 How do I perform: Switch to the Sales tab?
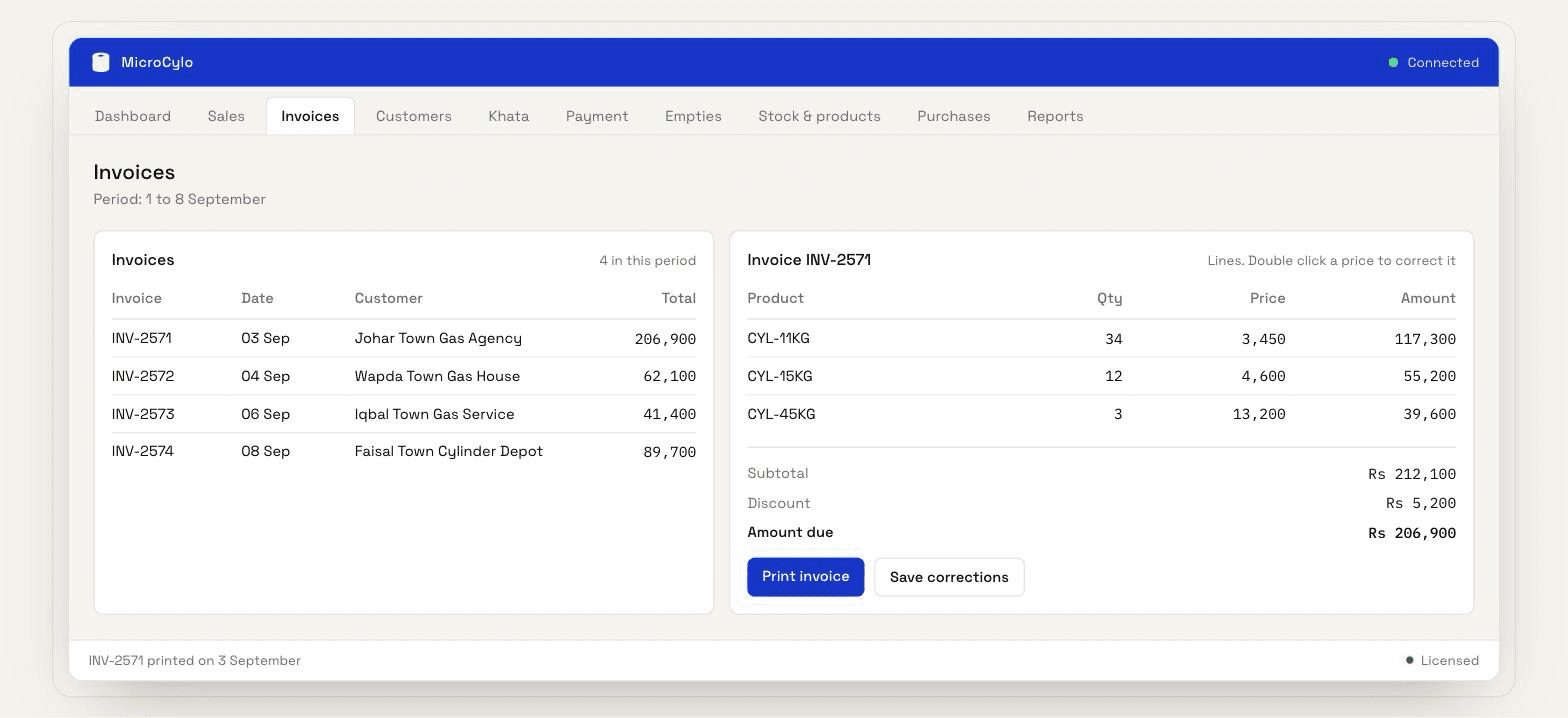[226, 116]
